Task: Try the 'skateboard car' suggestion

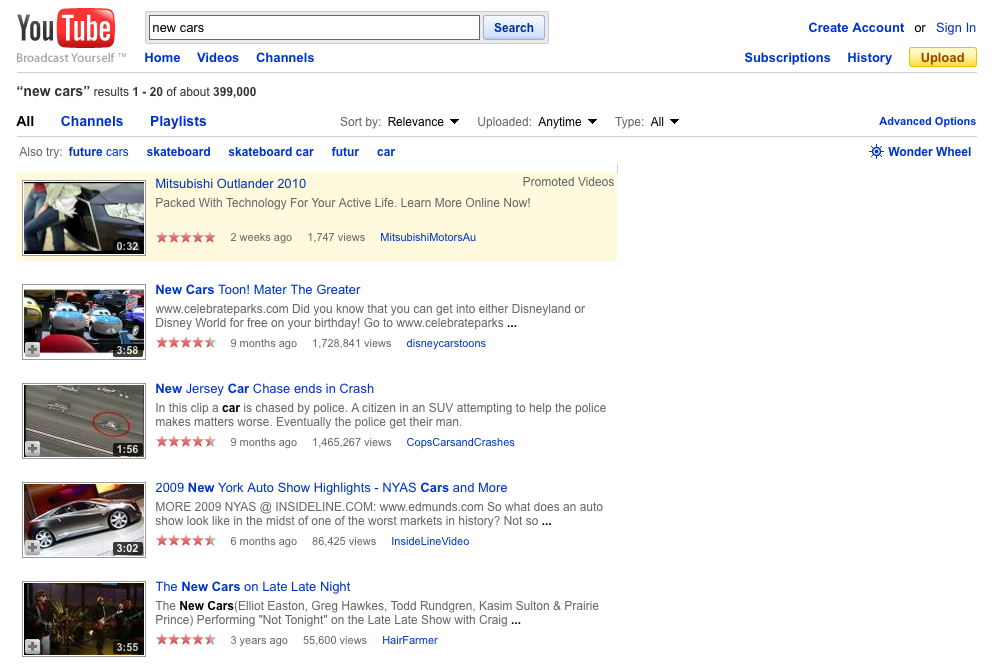Action: pyautogui.click(x=271, y=152)
